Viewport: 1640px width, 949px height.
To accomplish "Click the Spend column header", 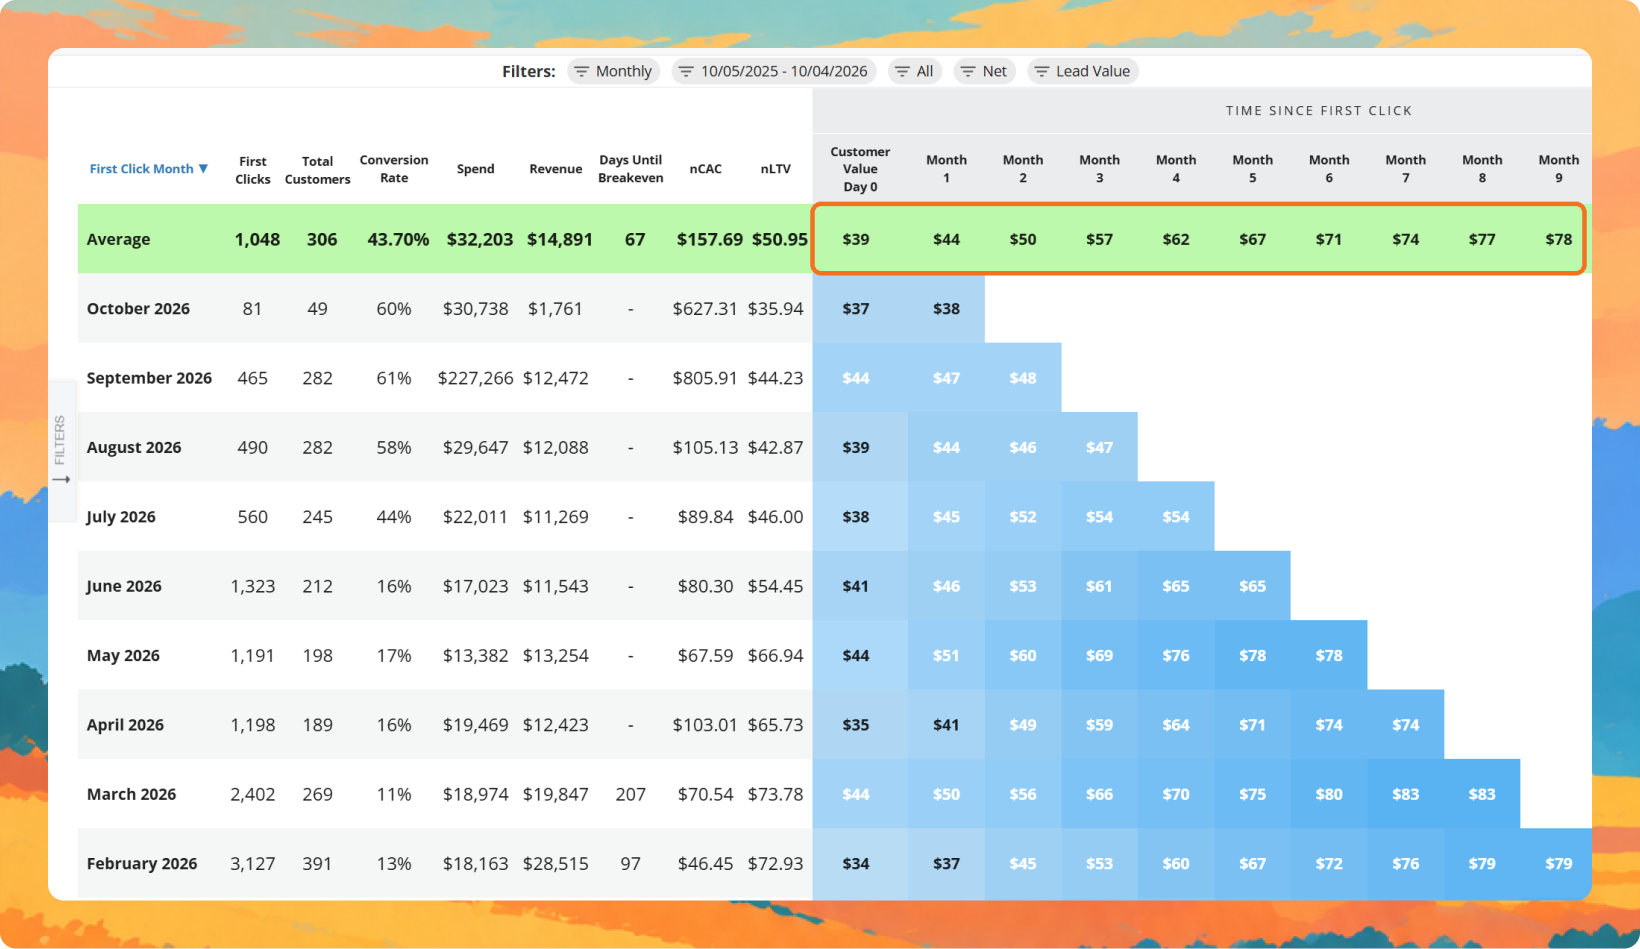I will pyautogui.click(x=476, y=169).
